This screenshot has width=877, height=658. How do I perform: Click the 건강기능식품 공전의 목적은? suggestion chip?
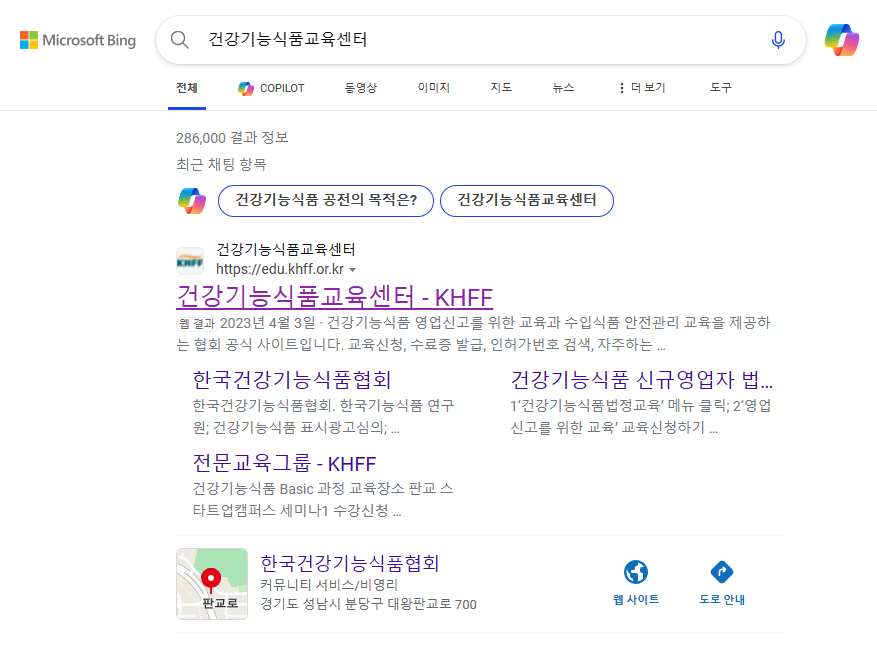coord(325,201)
